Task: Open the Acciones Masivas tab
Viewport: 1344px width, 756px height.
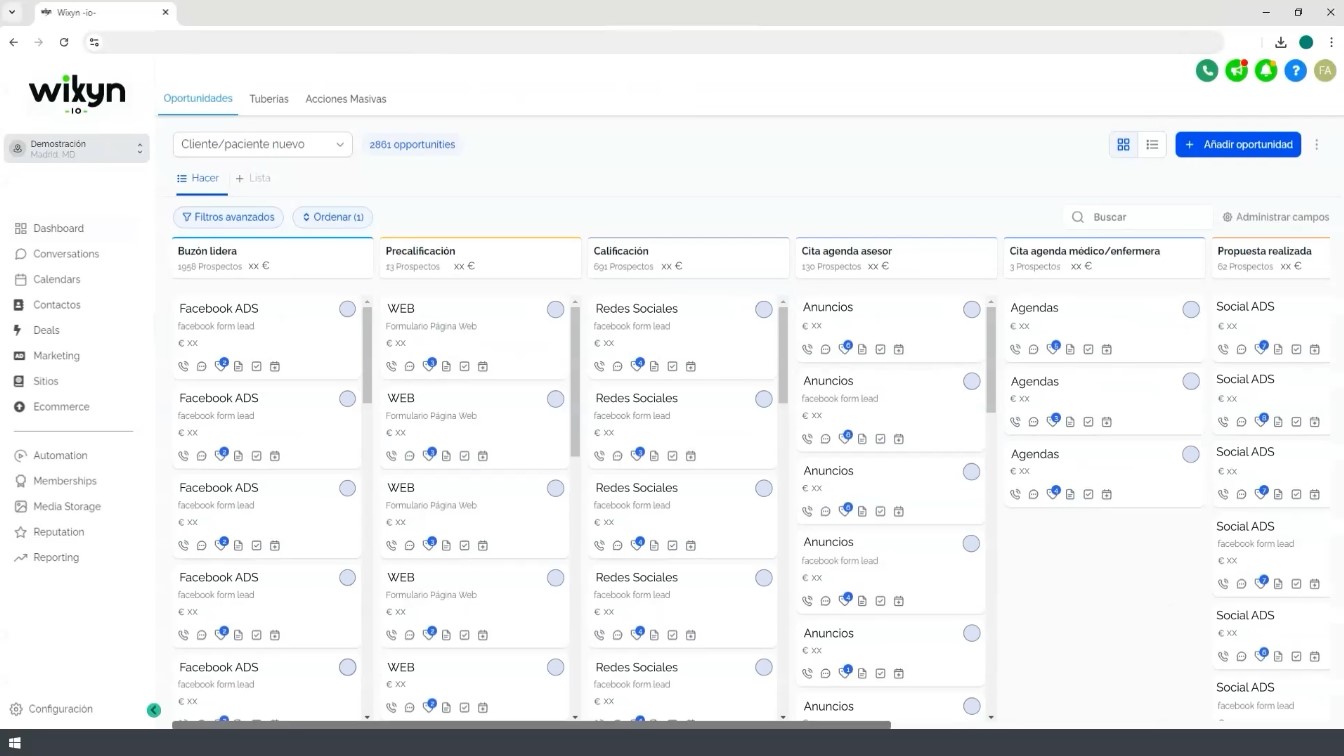Action: 346,99
